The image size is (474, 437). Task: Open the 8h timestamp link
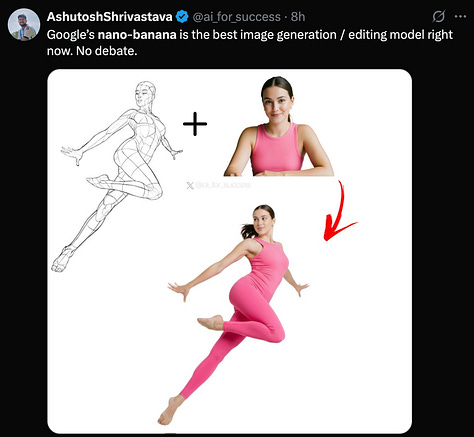(298, 17)
